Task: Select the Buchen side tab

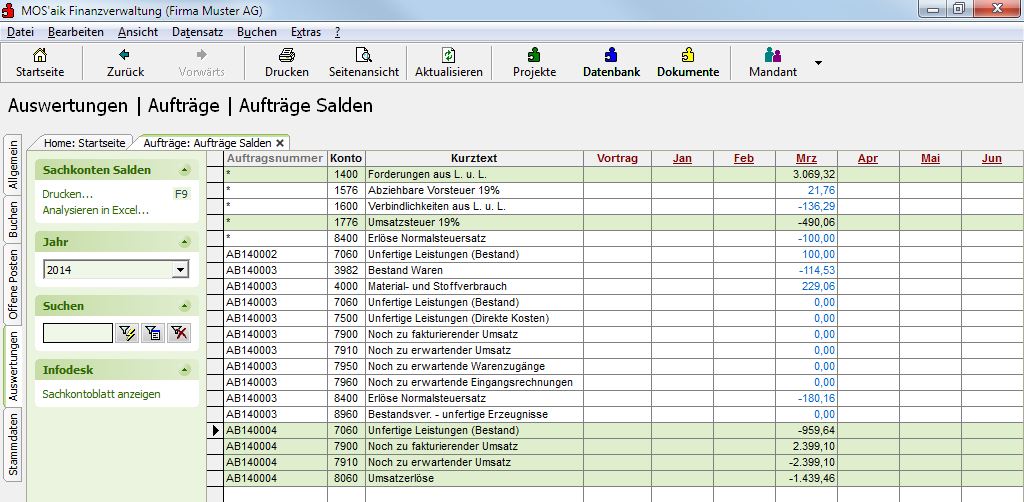Action: [x=13, y=220]
